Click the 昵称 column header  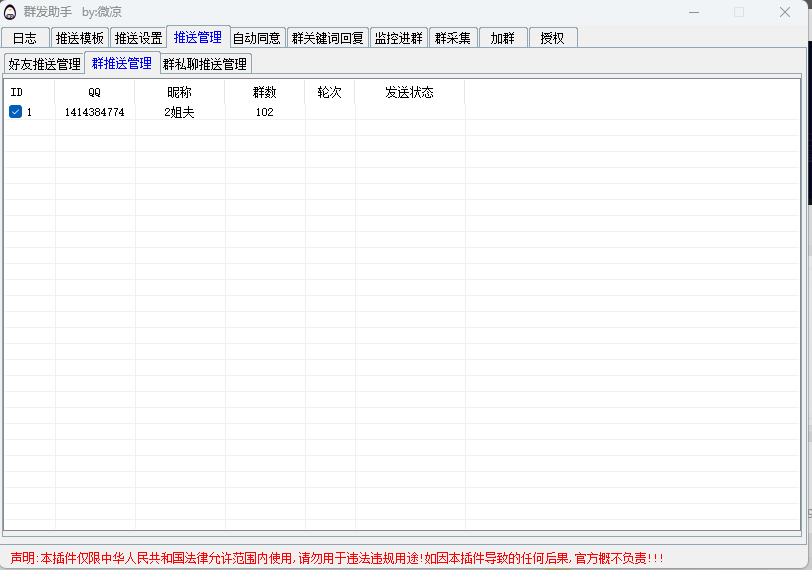coord(179,92)
